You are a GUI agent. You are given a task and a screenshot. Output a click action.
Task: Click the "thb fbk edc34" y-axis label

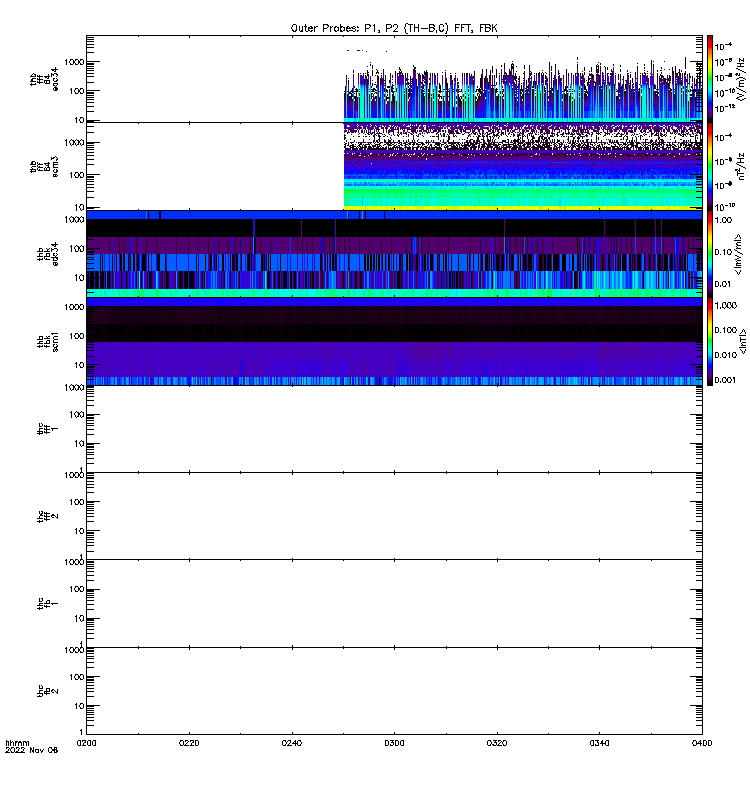coord(48,254)
